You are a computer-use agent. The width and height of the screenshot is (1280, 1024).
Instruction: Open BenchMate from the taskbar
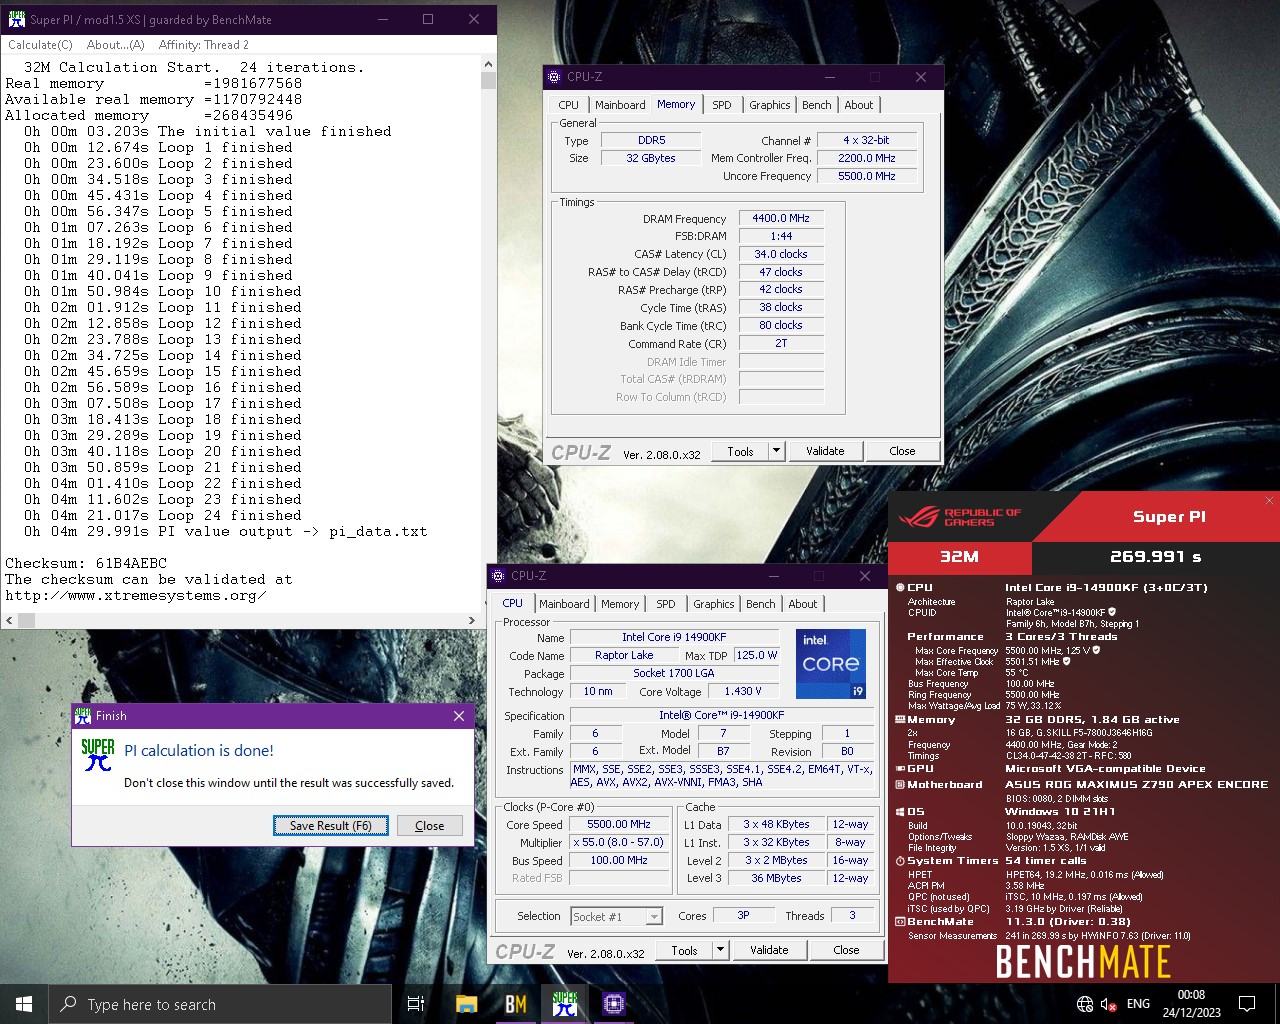pyautogui.click(x=515, y=1004)
